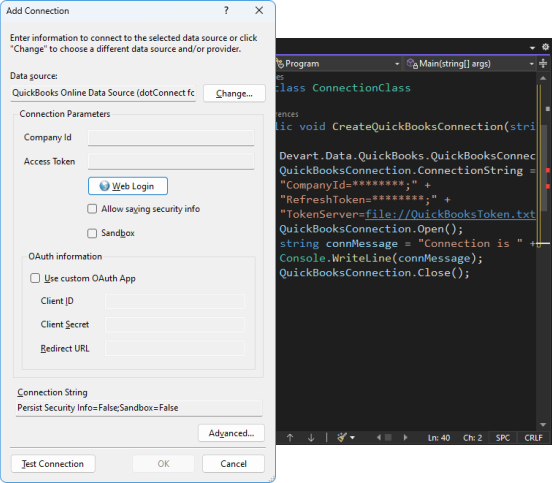The height and width of the screenshot is (483, 552).
Task: Close the Add Connection dialog
Action: pyautogui.click(x=259, y=11)
